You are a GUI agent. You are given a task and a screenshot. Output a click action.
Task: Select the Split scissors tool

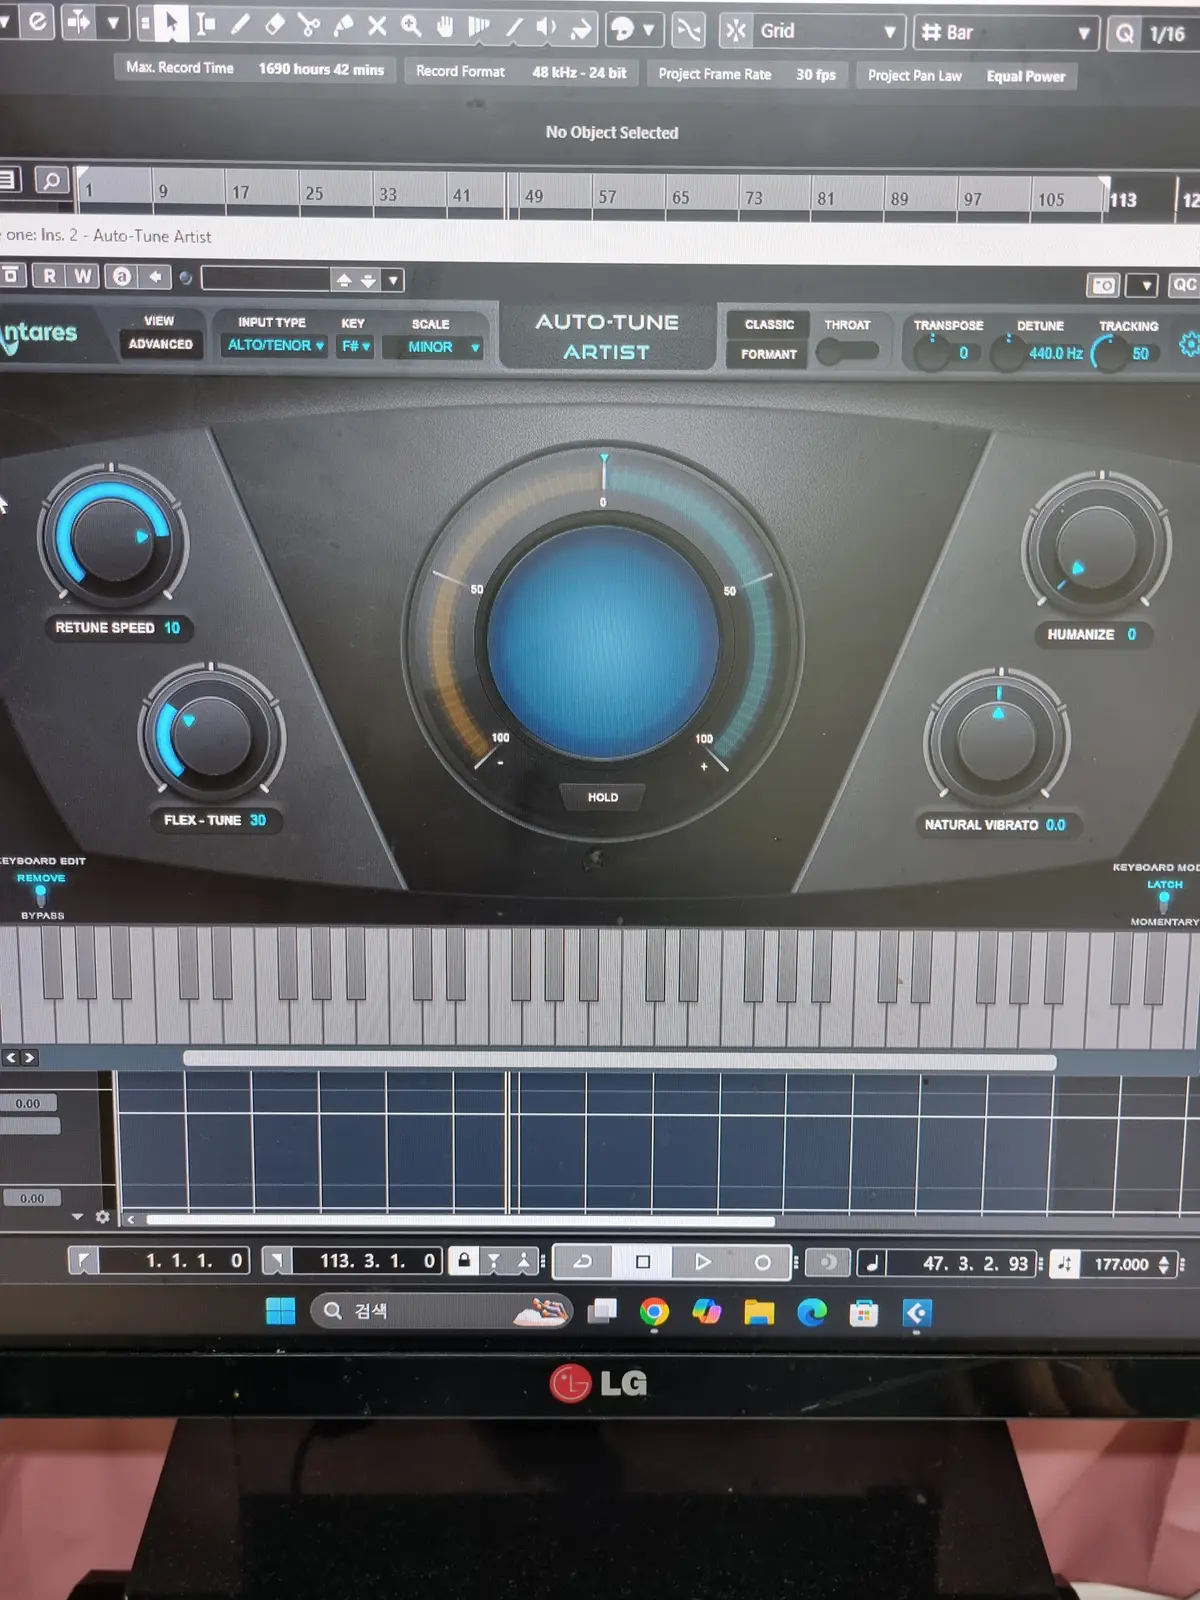[x=308, y=25]
